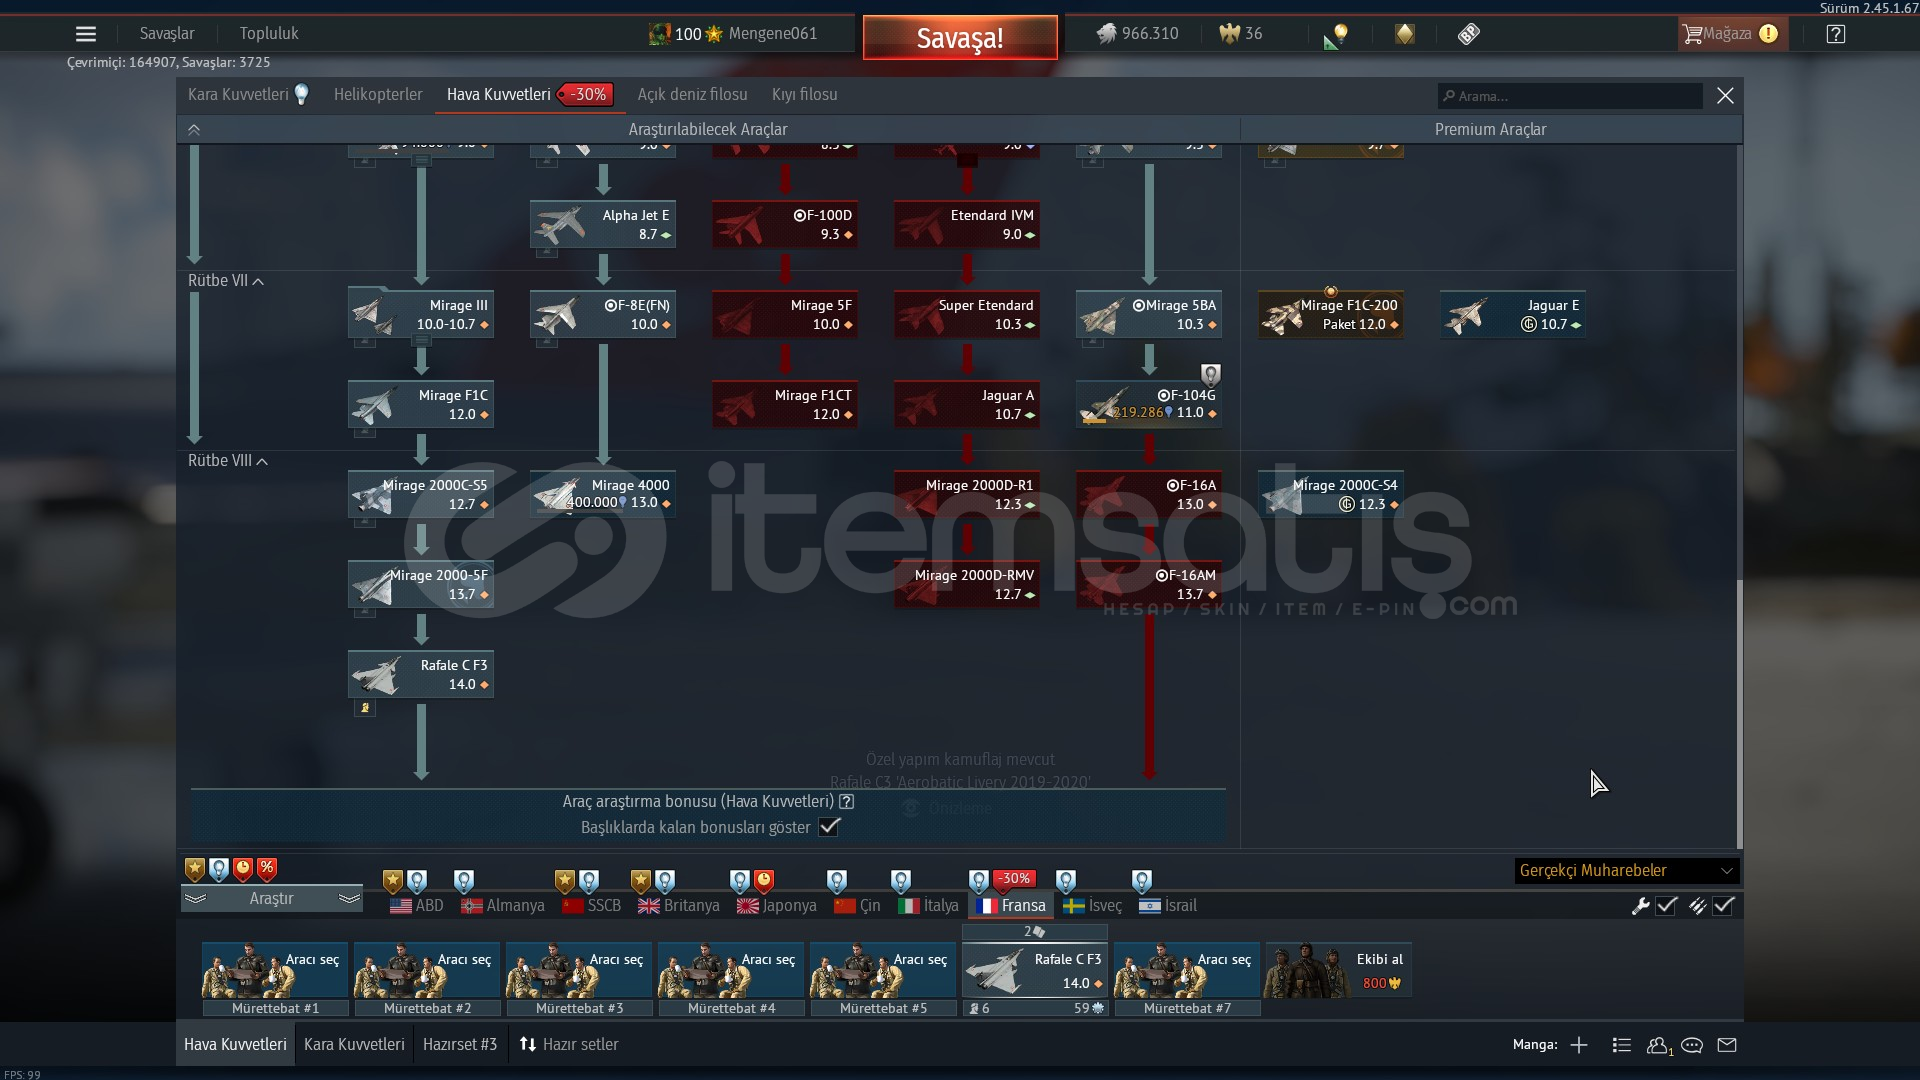Open the lightbulb icon in the top bar
Viewport: 1920px width, 1080px height.
pyautogui.click(x=1336, y=36)
